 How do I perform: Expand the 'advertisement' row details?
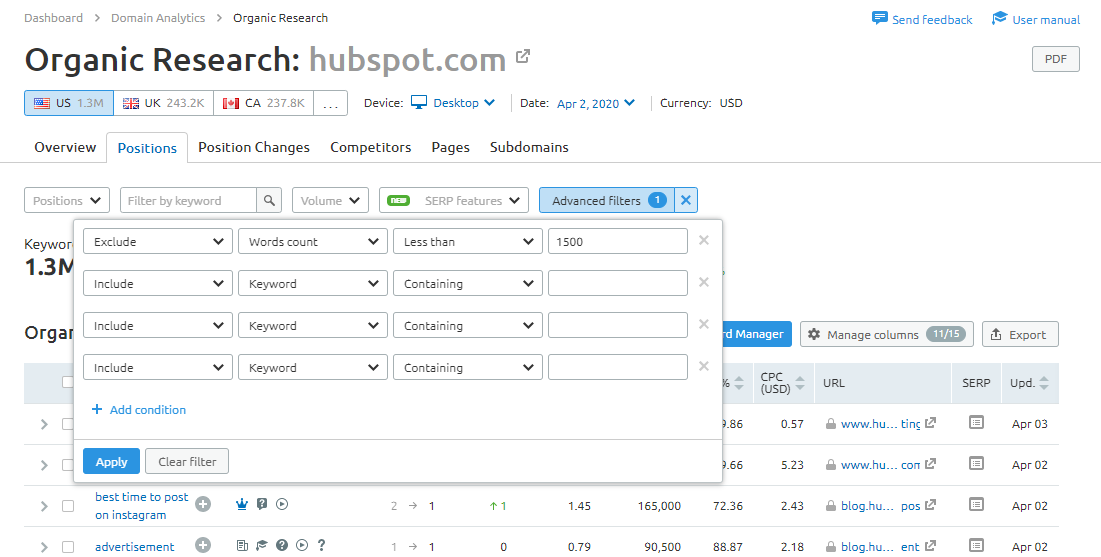(44, 546)
